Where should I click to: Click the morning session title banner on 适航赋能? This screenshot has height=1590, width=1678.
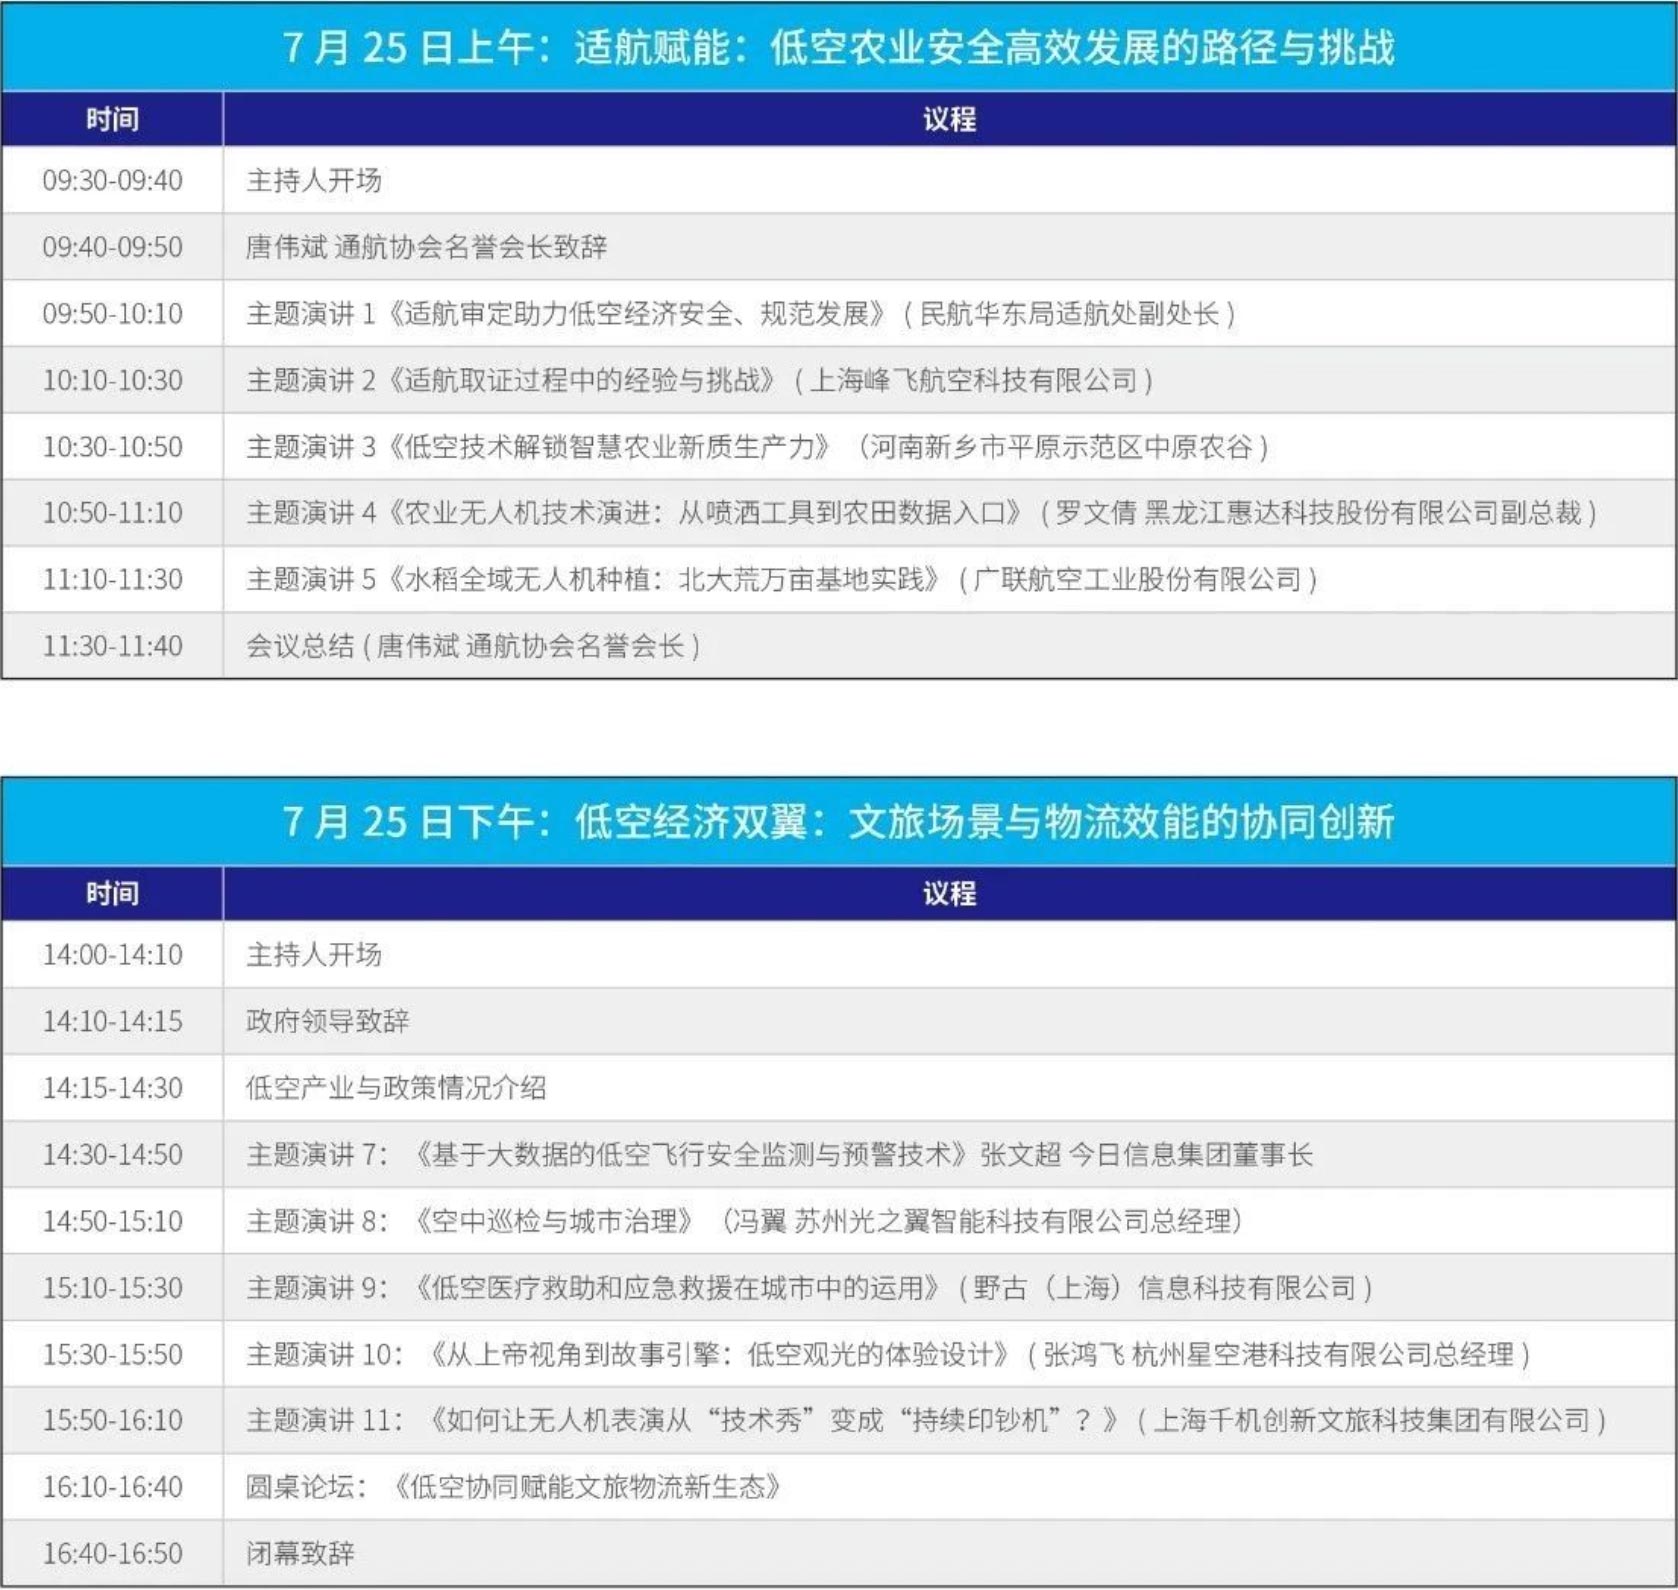[x=838, y=47]
